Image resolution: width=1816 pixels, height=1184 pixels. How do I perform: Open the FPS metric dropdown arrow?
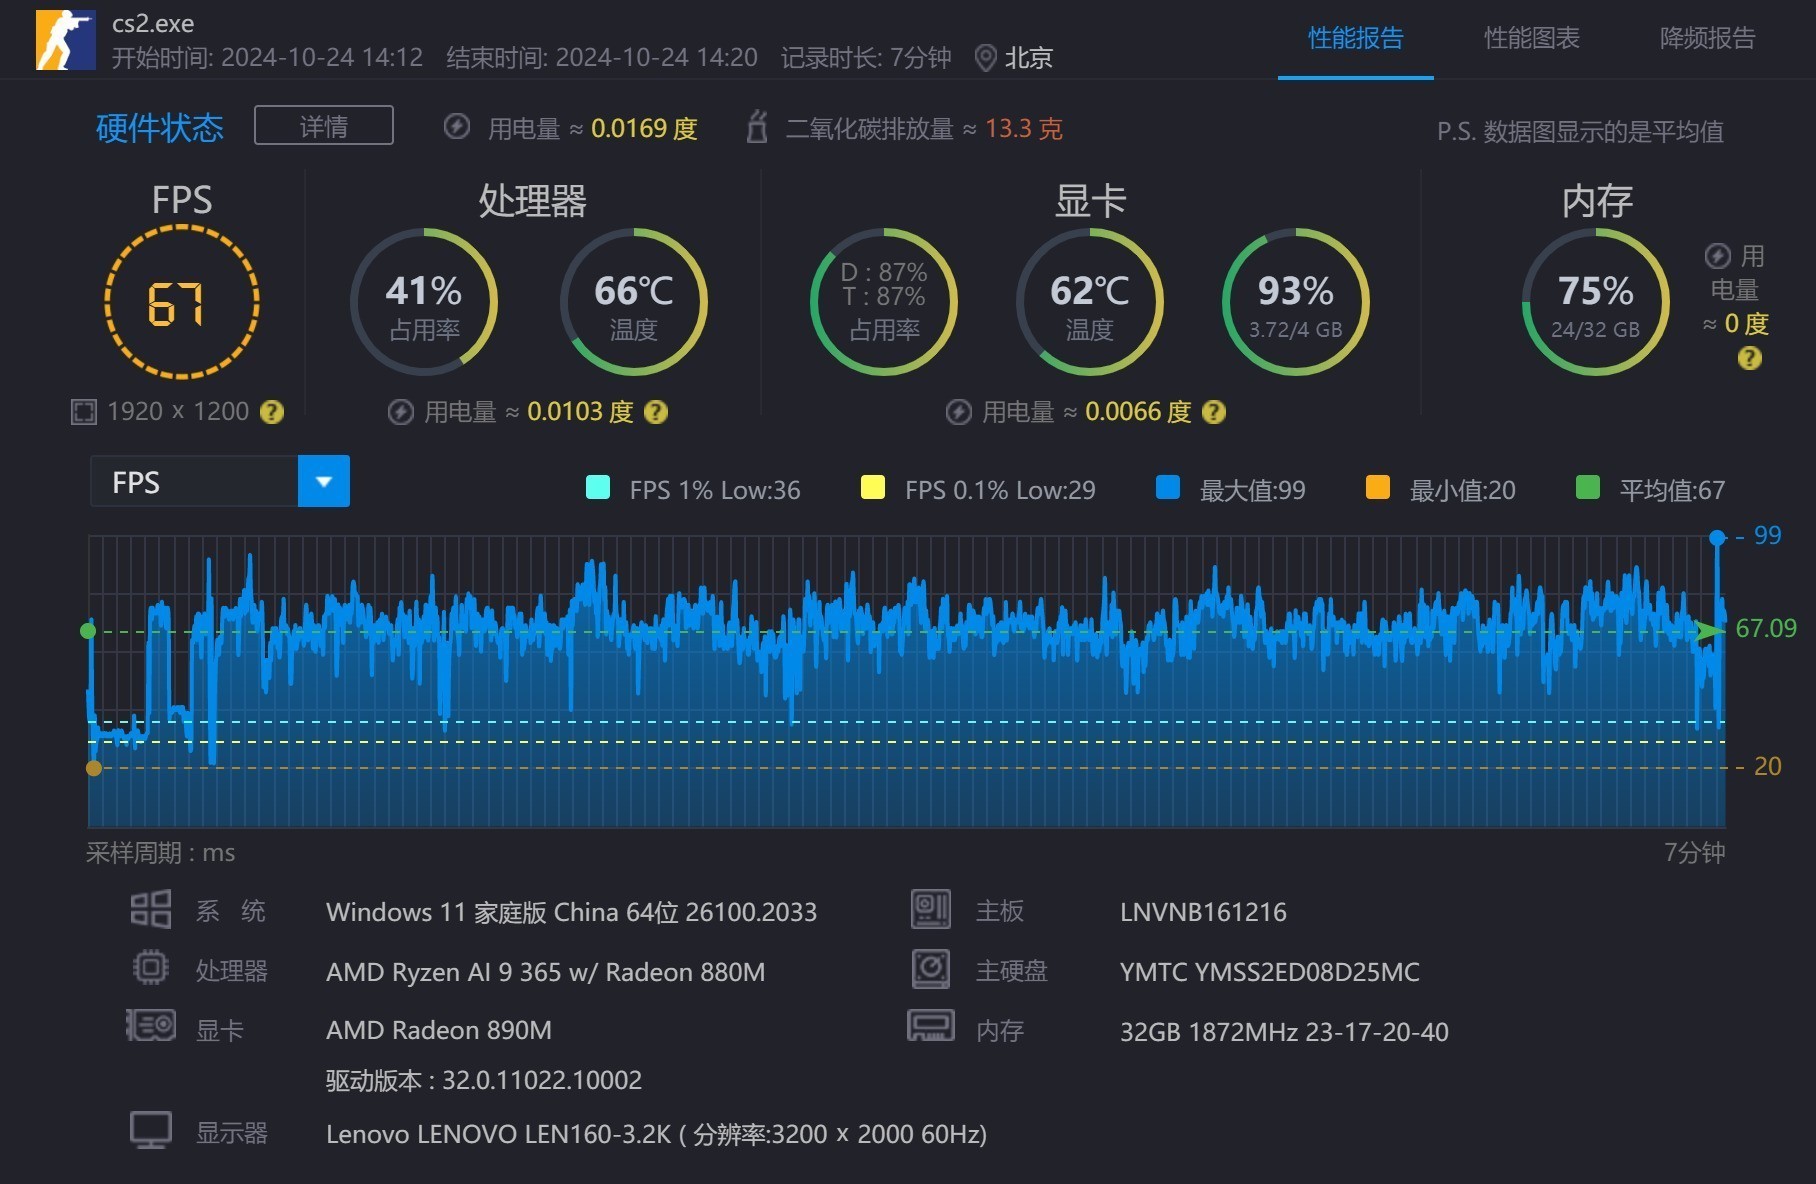pos(324,481)
